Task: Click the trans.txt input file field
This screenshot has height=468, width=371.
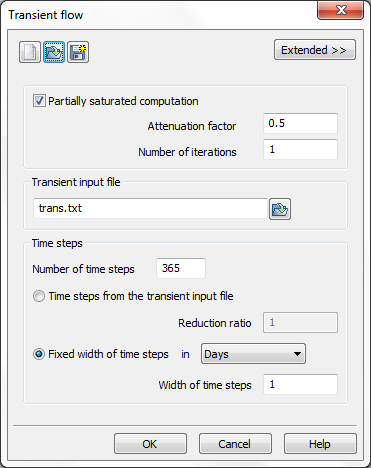Action: [150, 209]
